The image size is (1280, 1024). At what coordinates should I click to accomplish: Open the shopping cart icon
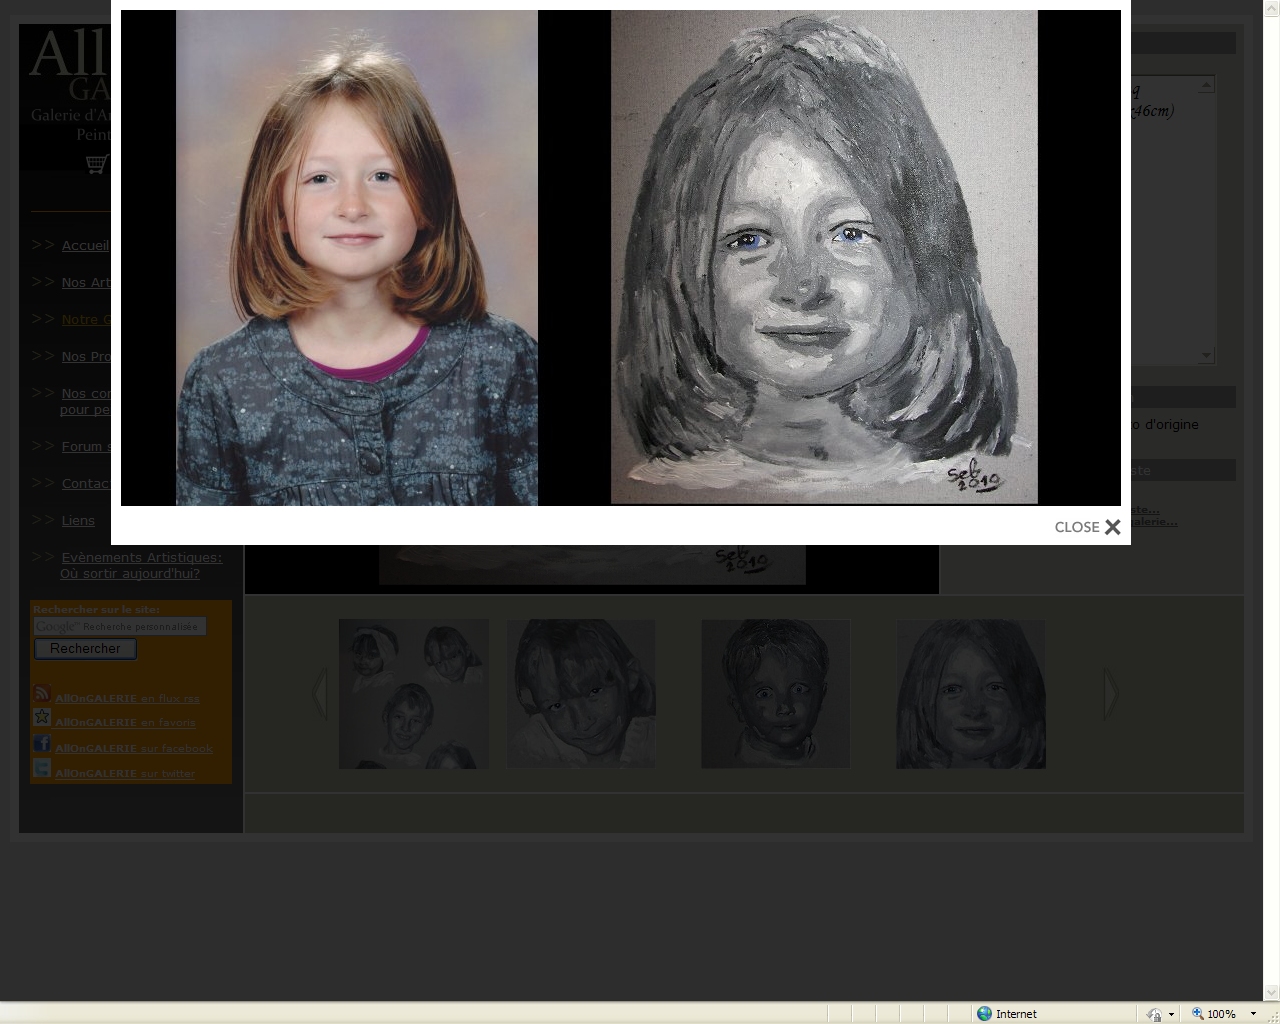tap(96, 163)
